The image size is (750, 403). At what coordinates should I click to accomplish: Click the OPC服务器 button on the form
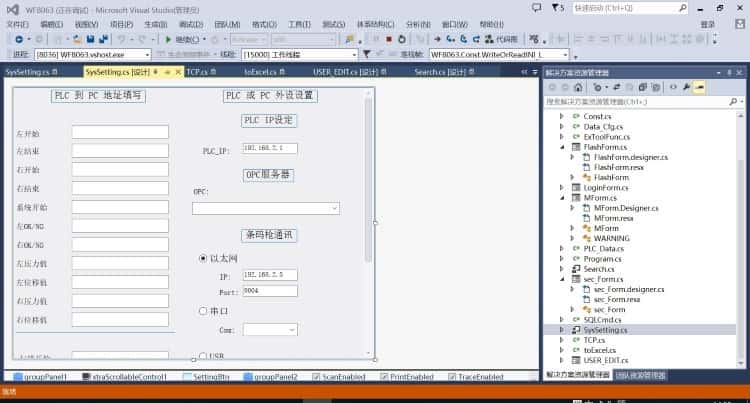pyautogui.click(x=268, y=175)
